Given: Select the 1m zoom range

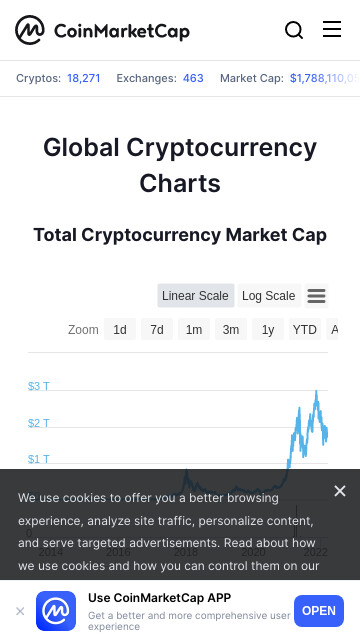Looking at the screenshot, I should pos(194,329).
